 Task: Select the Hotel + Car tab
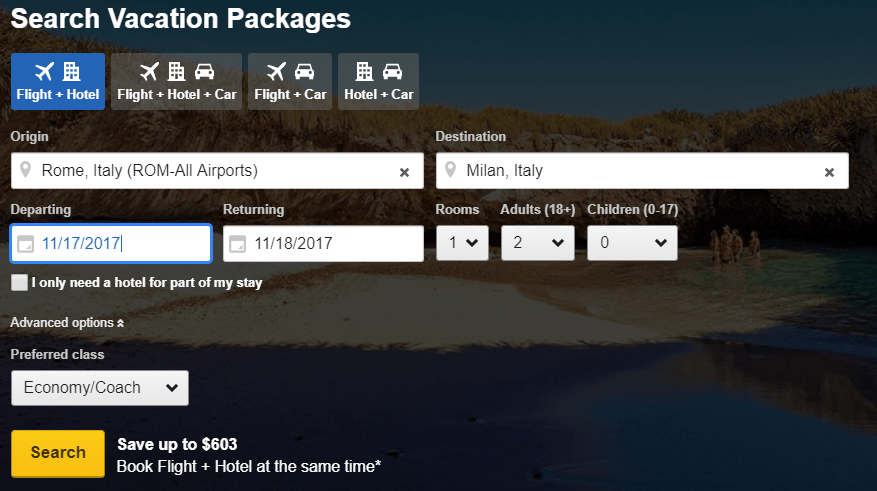(379, 82)
